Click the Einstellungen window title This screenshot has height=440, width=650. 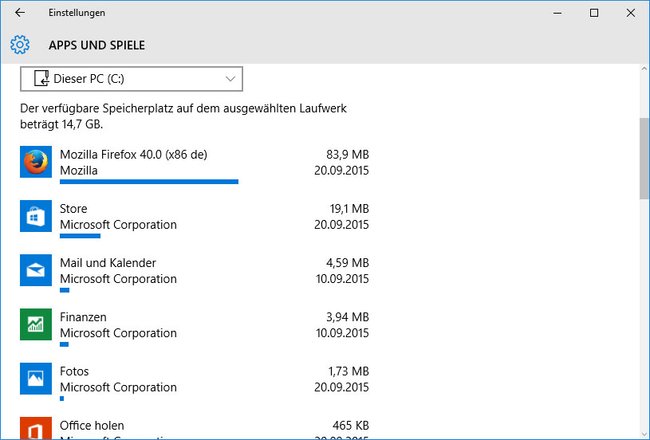click(77, 13)
